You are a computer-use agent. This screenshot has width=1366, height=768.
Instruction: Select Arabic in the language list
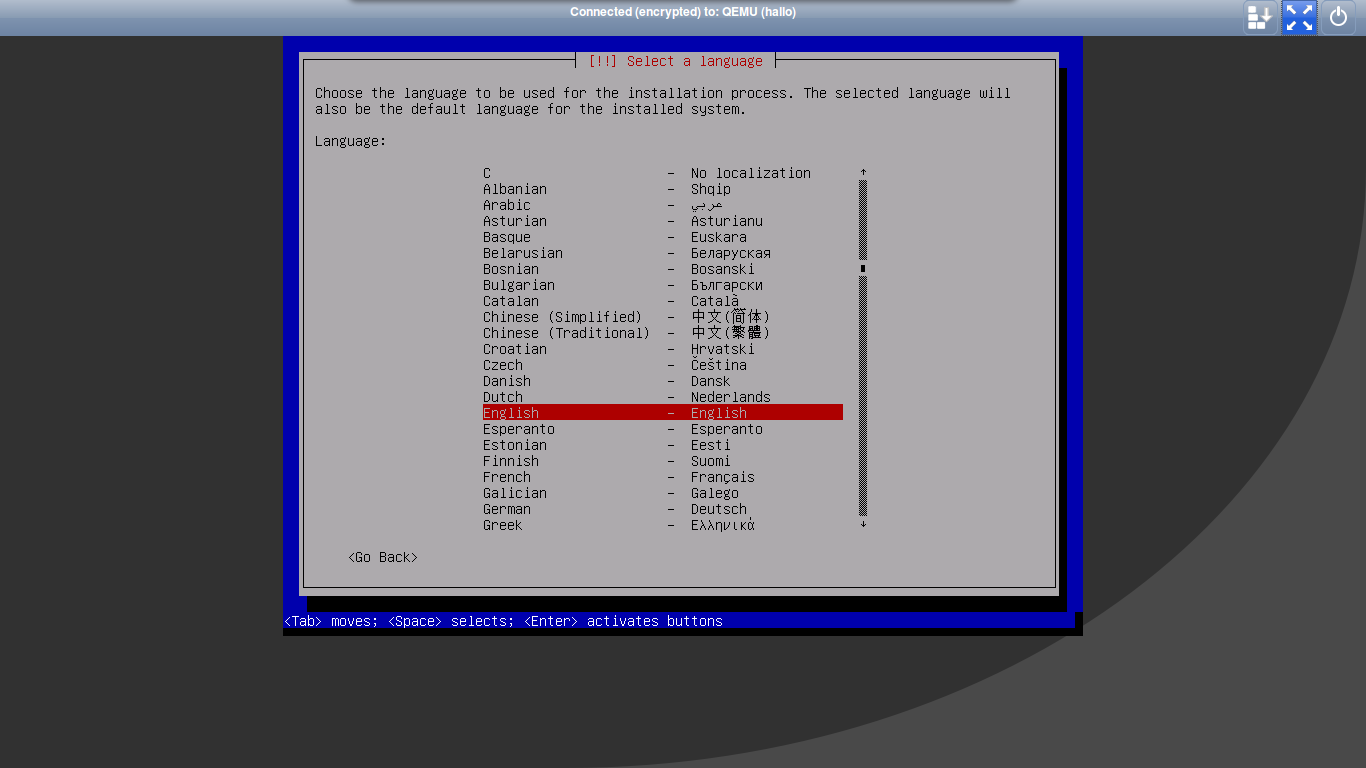663,205
